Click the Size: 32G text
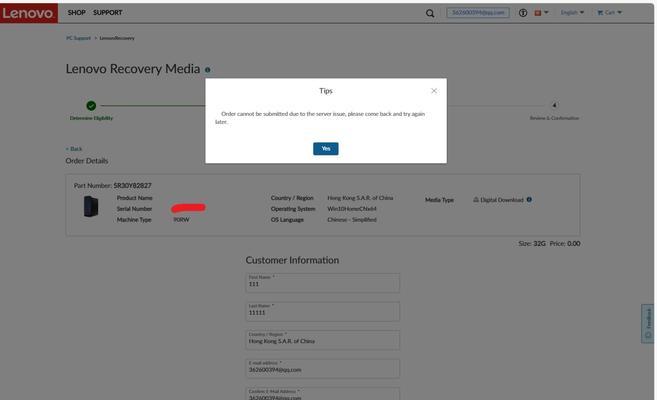Screen dimensions: 657x400 532,243
